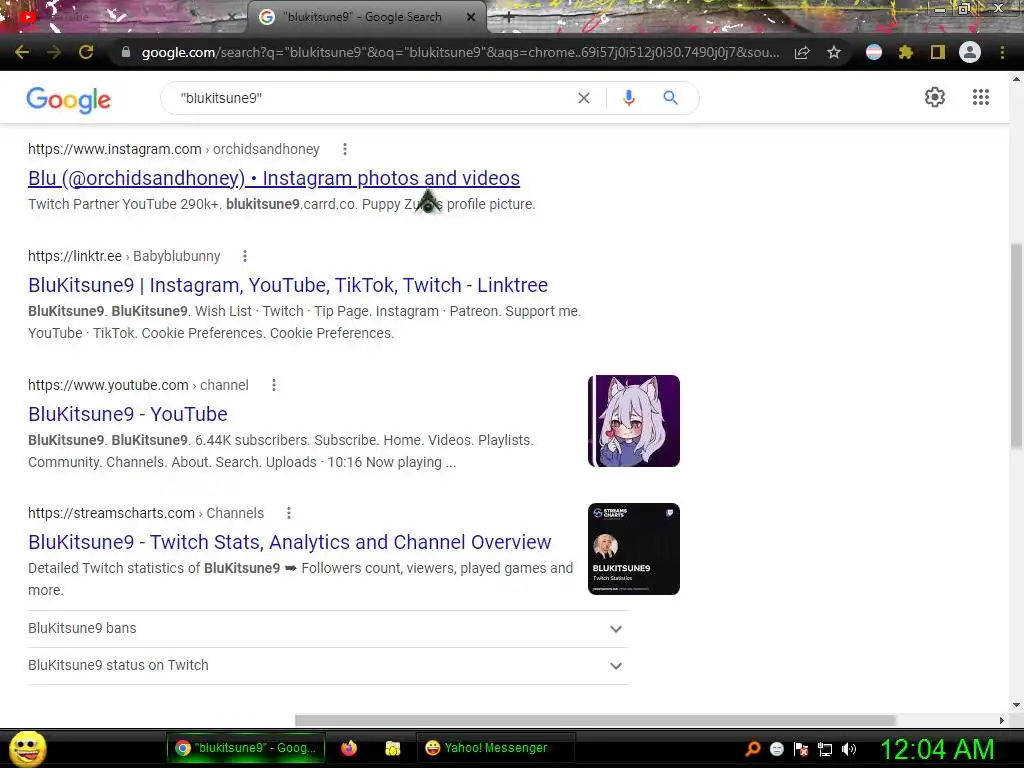Click the streamscharts.com Channels URL text
1024x768 pixels.
[146, 513]
